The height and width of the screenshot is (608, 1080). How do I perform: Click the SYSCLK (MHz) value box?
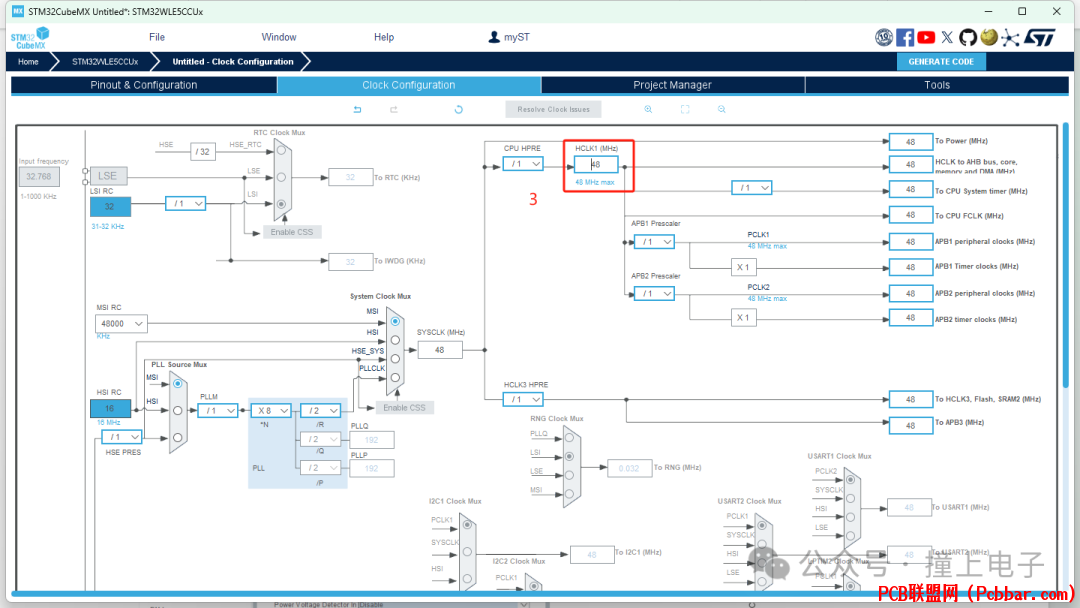439,350
